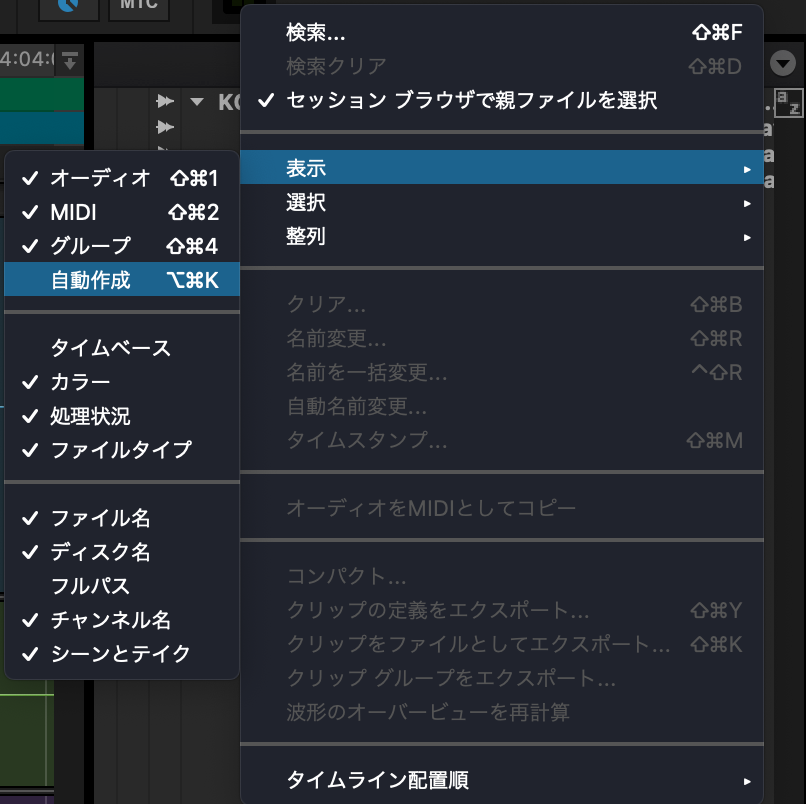Click the 4:04 time counter display
This screenshot has height=804, width=806.
pyautogui.click(x=25, y=58)
